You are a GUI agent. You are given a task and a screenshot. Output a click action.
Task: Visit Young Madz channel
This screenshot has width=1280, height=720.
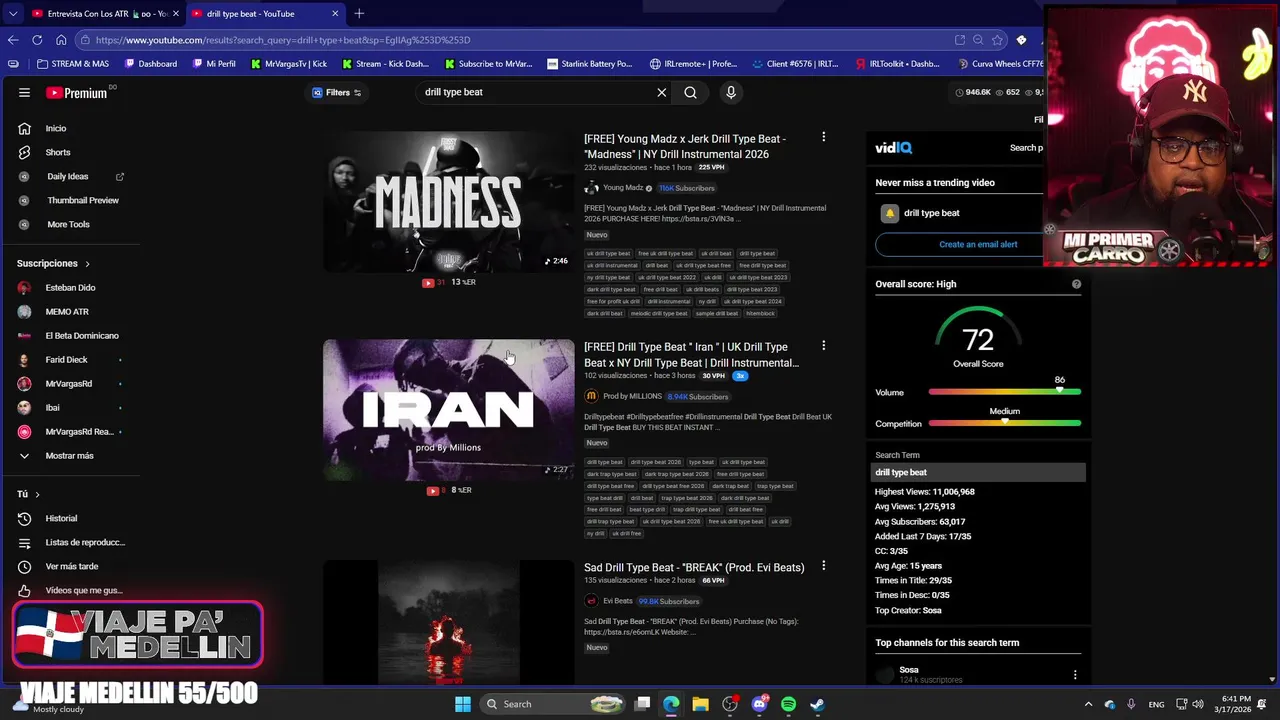tap(622, 187)
